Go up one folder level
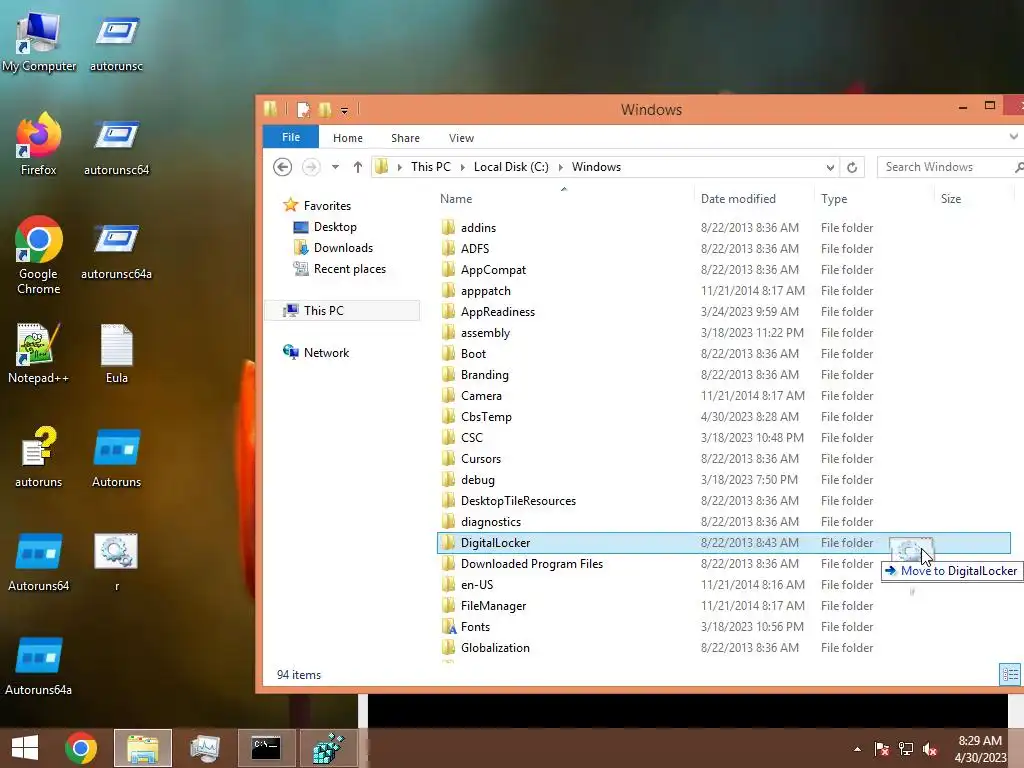This screenshot has width=1024, height=768. (x=357, y=167)
